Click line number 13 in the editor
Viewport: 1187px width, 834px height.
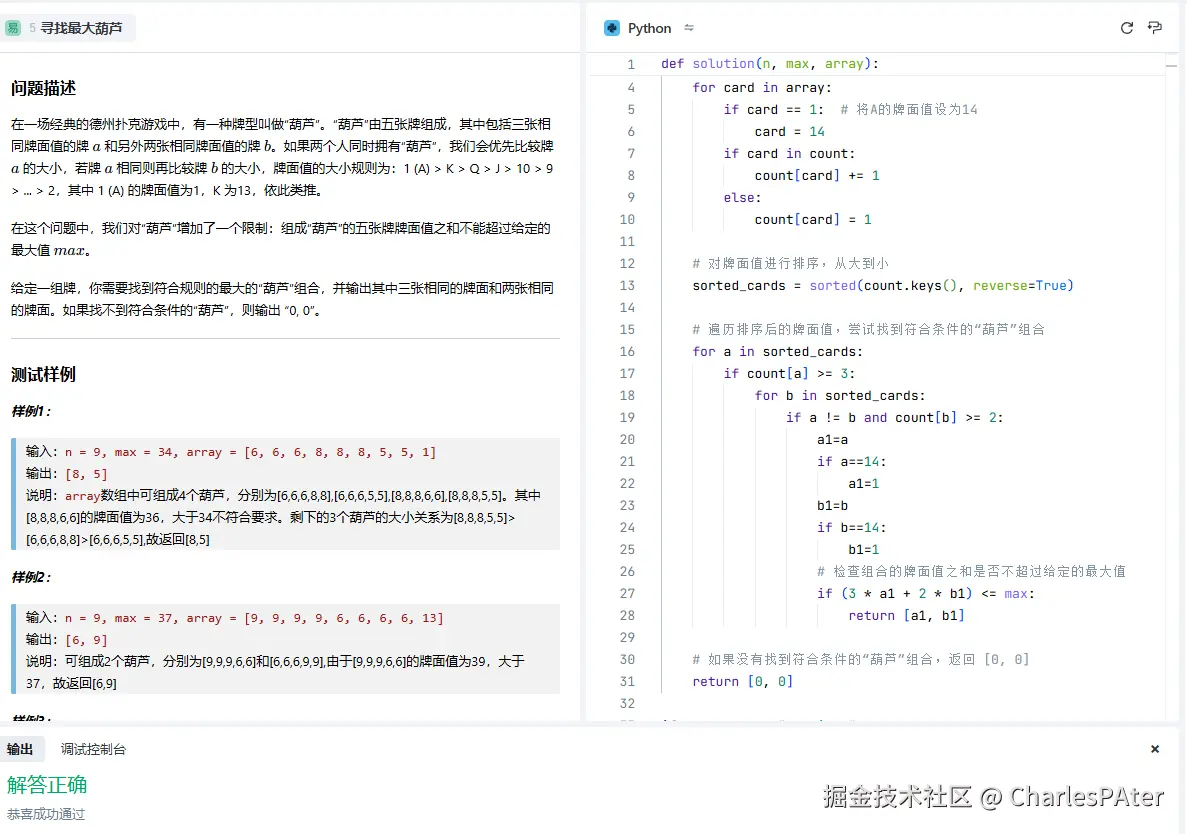point(626,285)
